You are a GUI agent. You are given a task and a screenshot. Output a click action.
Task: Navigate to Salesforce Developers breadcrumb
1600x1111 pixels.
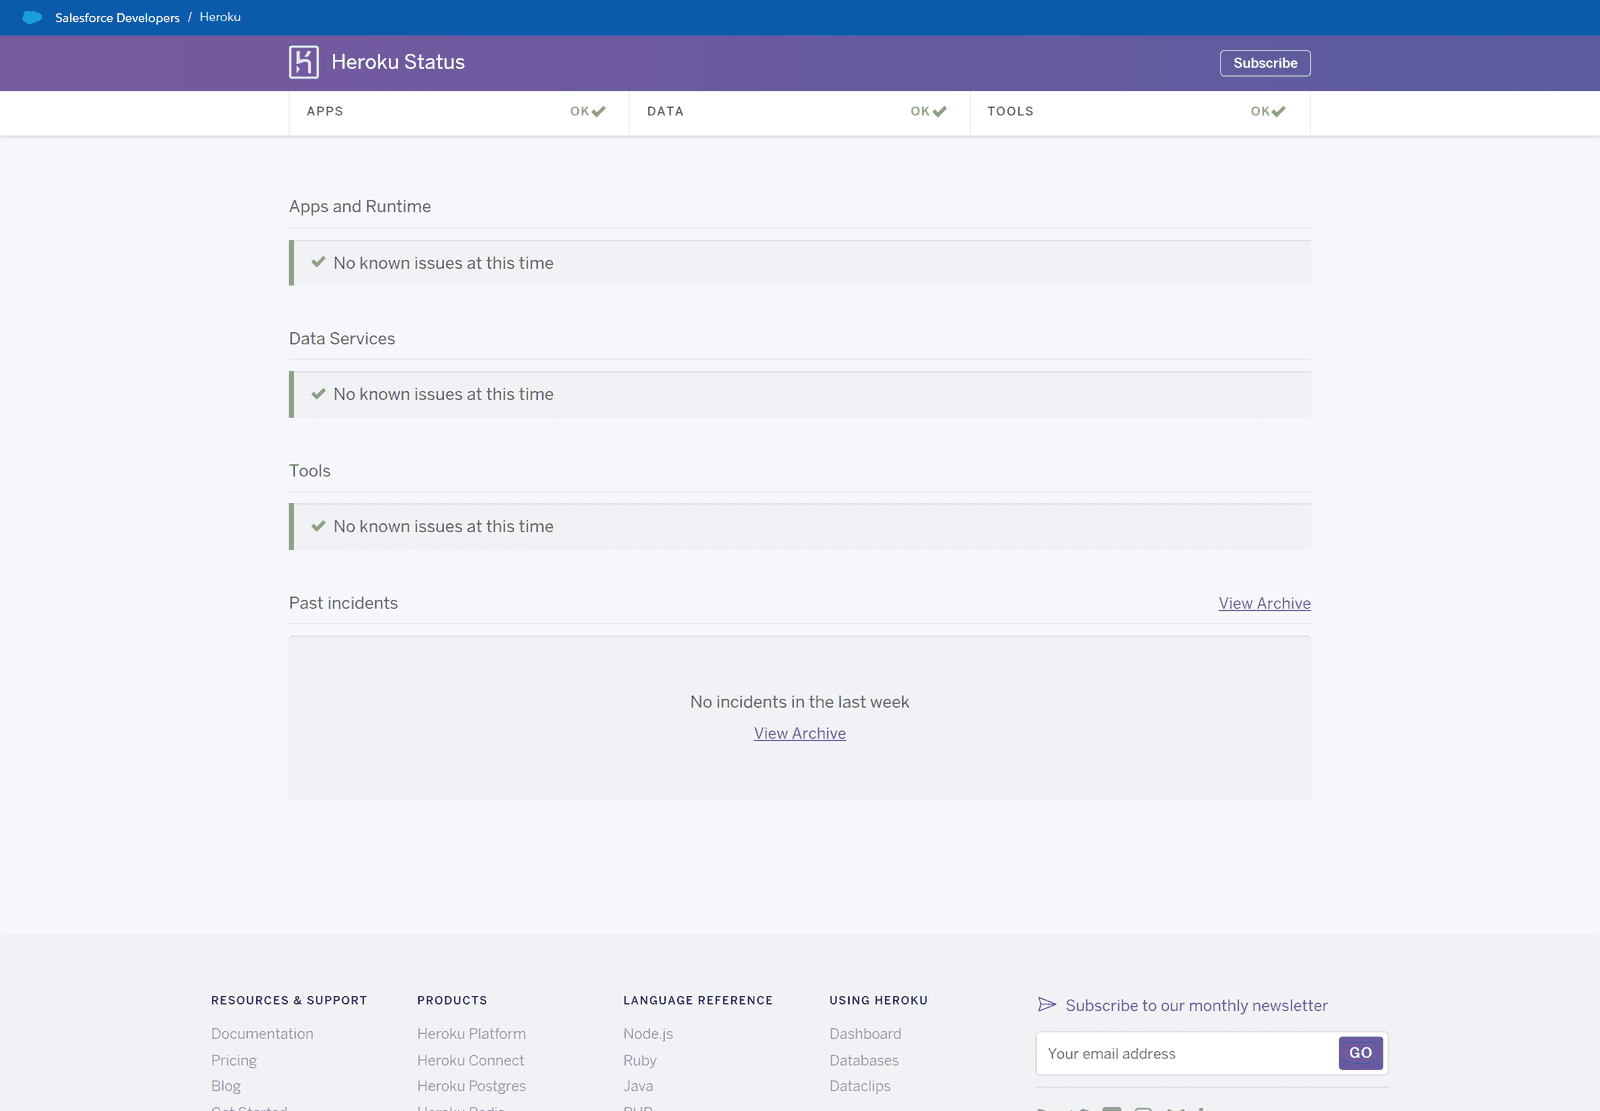[x=117, y=17]
